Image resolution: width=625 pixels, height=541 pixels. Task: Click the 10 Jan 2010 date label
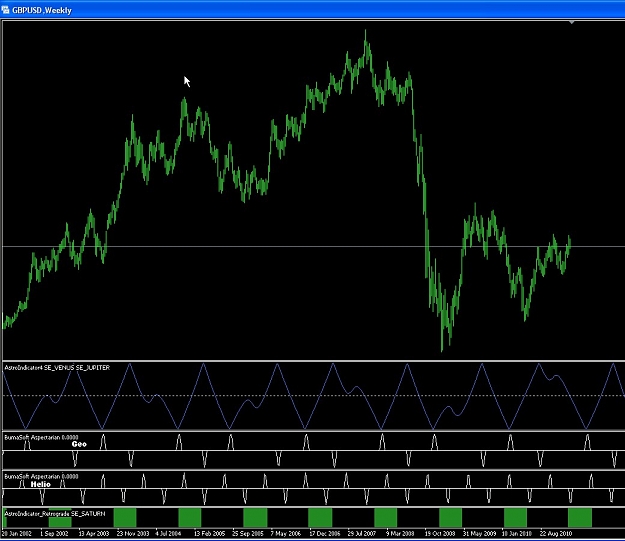point(517,533)
